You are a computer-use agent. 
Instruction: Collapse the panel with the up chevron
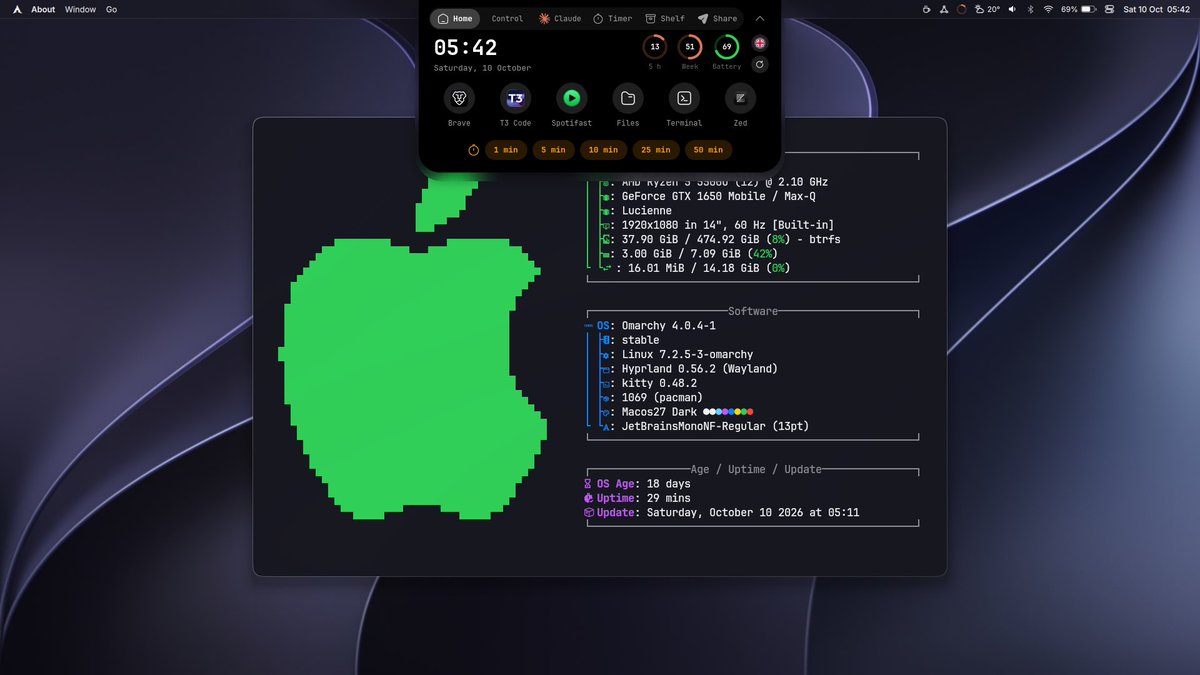[x=759, y=18]
